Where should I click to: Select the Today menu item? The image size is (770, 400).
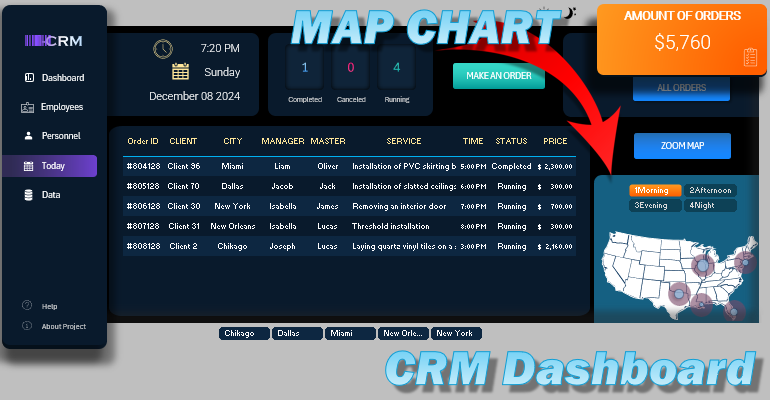50,166
